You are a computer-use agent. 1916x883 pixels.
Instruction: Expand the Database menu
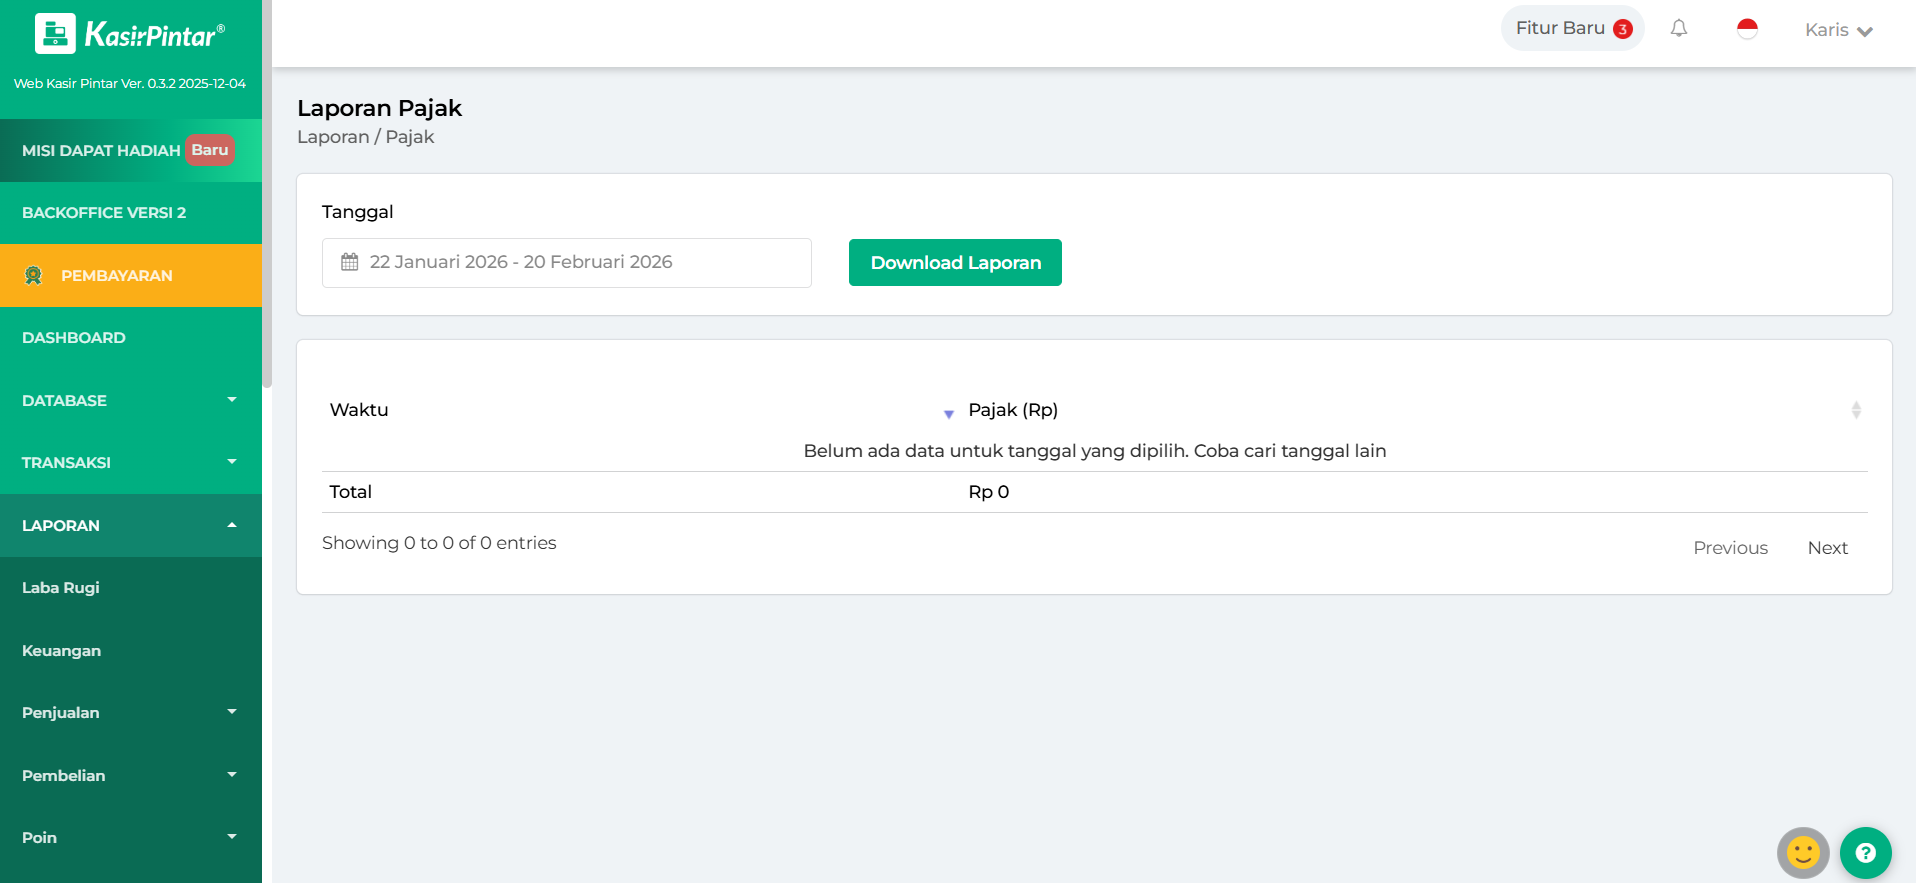130,400
